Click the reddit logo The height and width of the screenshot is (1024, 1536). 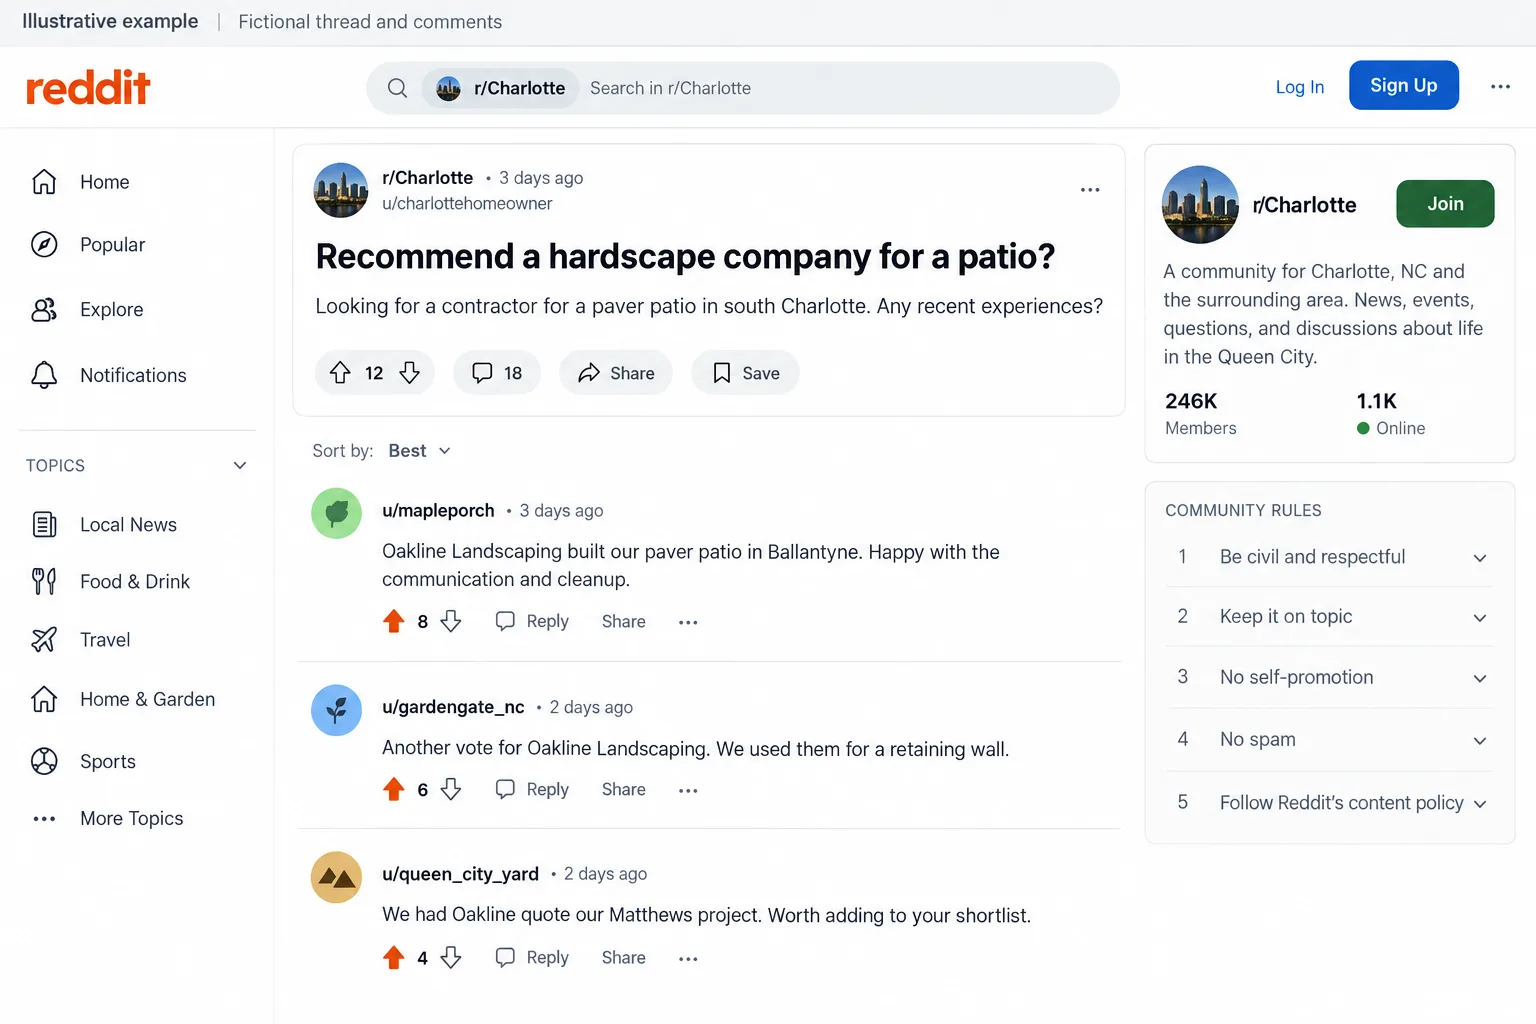[88, 88]
